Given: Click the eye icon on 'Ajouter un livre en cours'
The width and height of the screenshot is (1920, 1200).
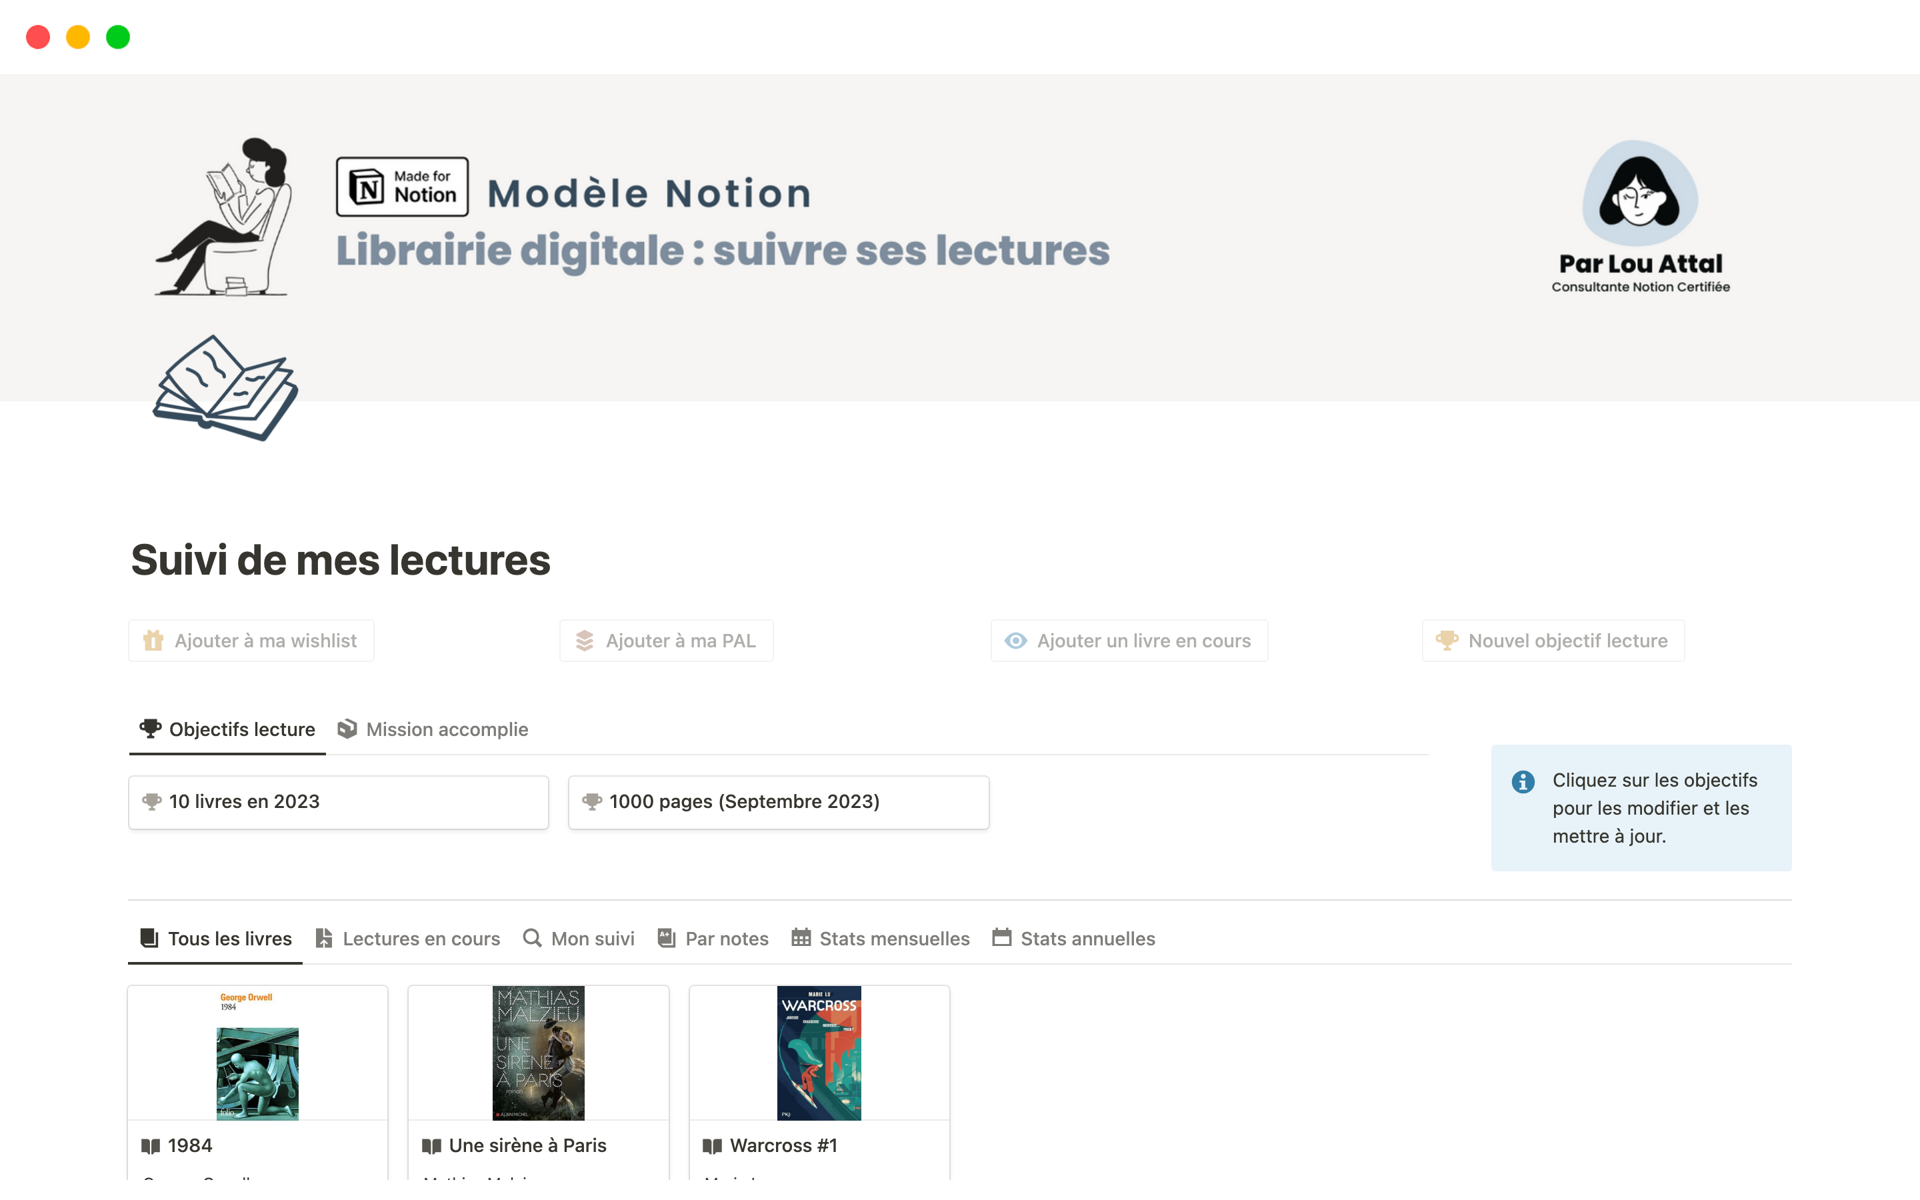Looking at the screenshot, I should 1016,640.
